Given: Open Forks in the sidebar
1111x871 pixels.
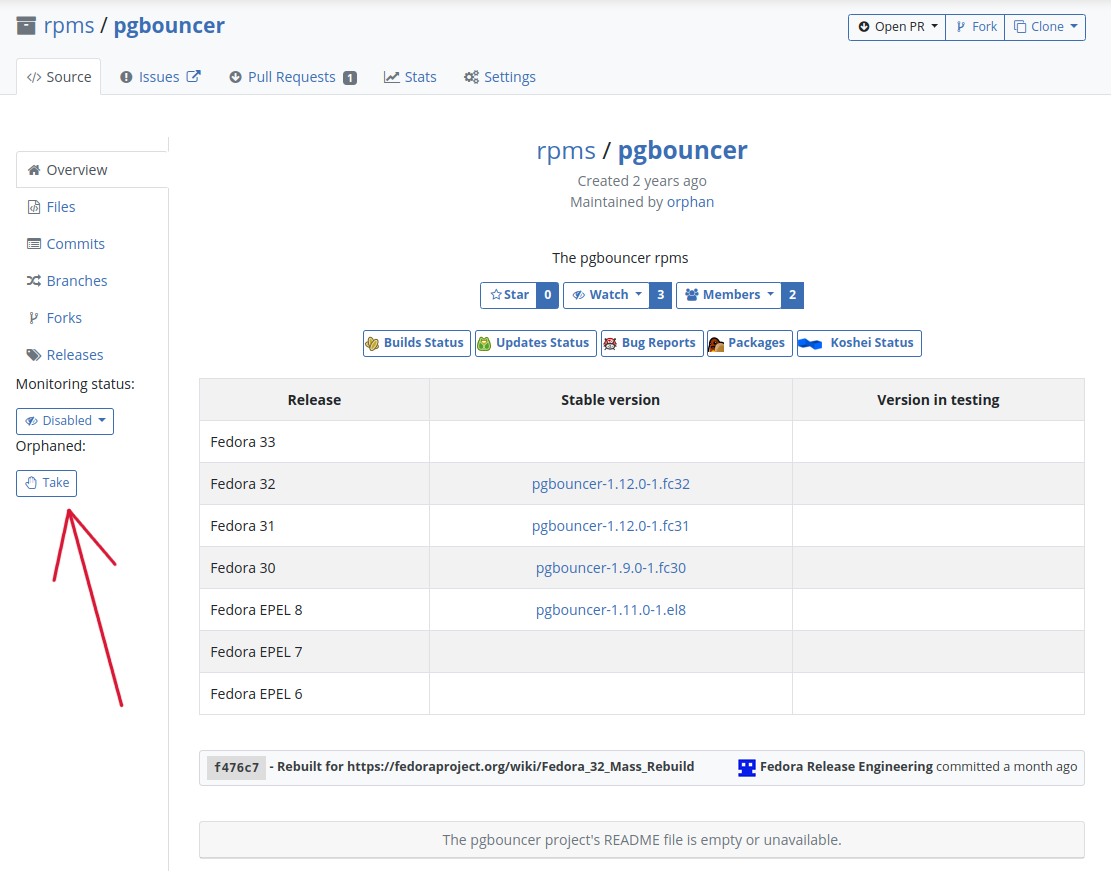Looking at the screenshot, I should [64, 318].
